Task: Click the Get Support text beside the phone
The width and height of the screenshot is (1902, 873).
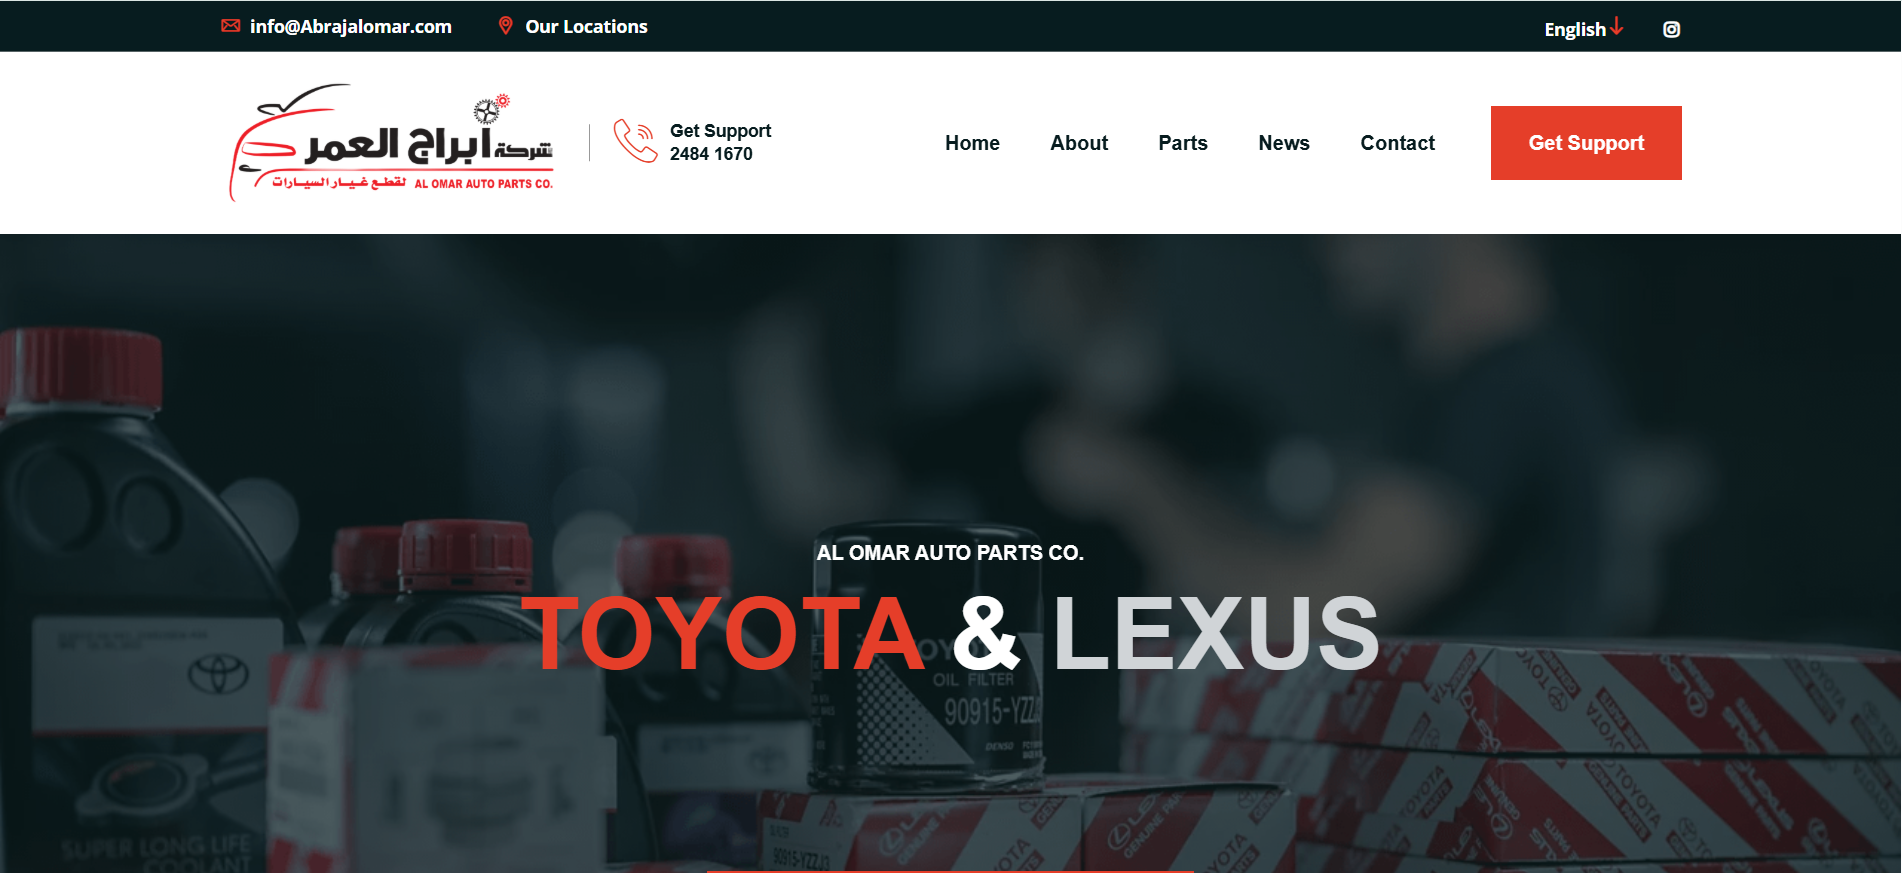Action: (720, 131)
